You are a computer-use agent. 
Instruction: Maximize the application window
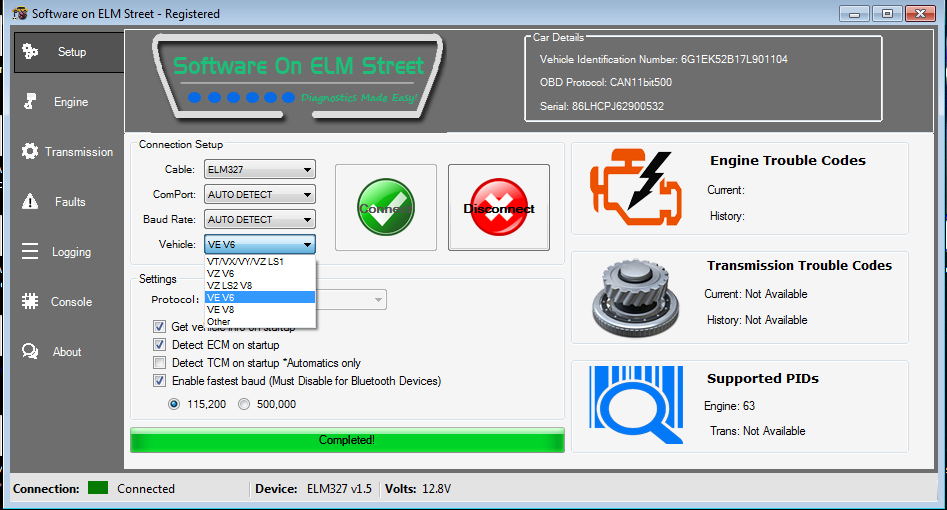pyautogui.click(x=887, y=13)
